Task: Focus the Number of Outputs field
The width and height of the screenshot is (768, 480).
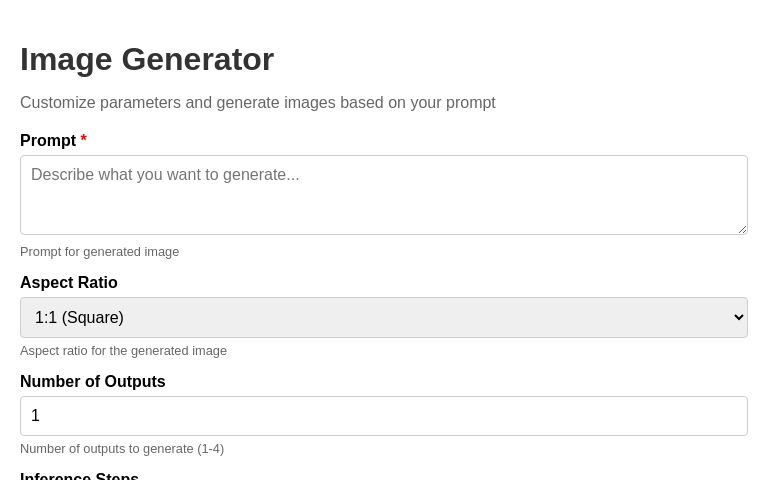Action: click(x=384, y=416)
